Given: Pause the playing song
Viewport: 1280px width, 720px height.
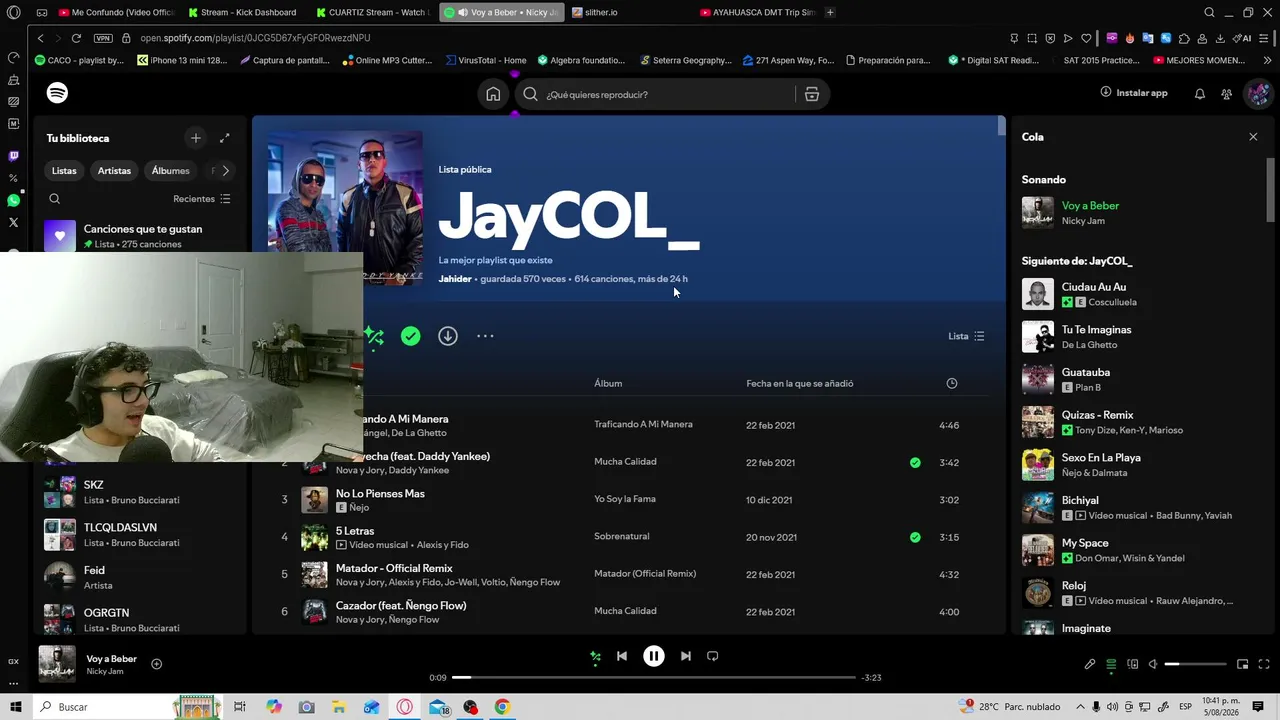Looking at the screenshot, I should point(653,656).
